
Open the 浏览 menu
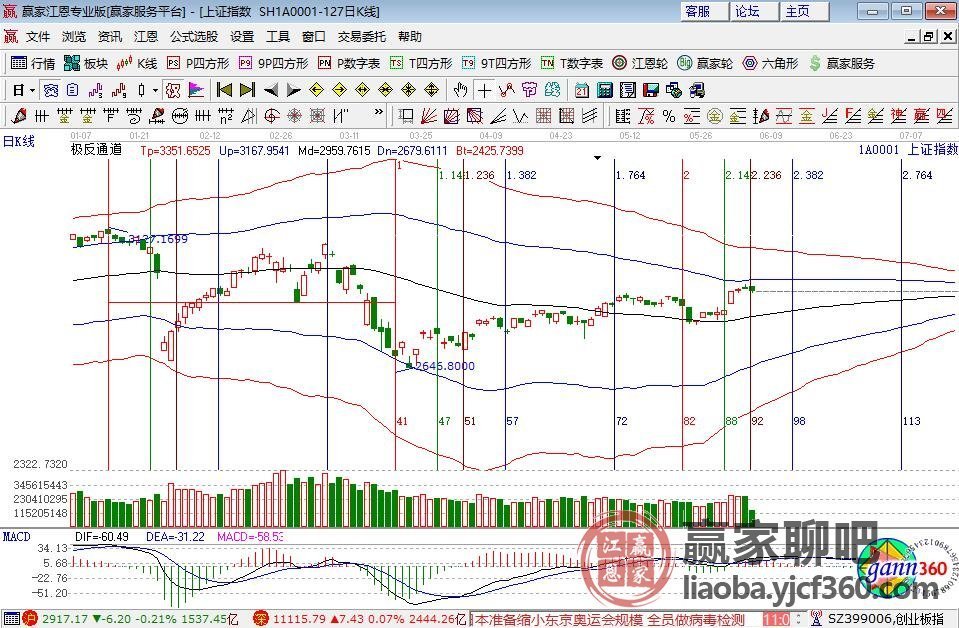coord(74,37)
